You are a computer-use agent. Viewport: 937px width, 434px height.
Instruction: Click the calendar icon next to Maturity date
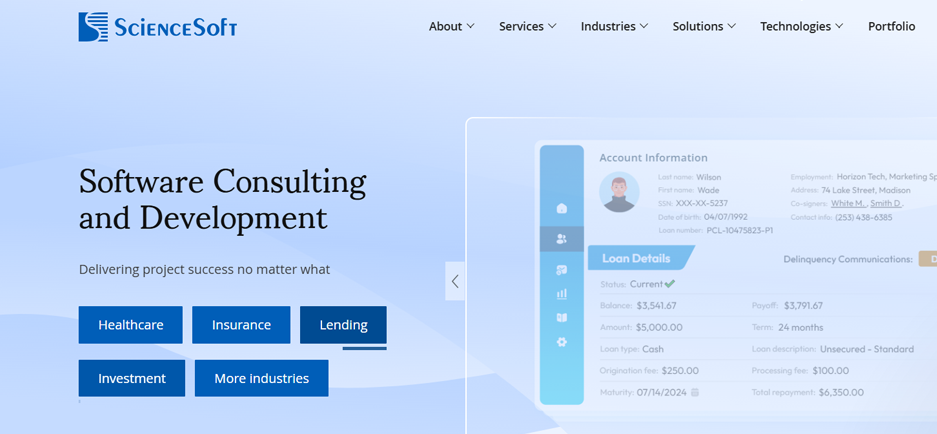695,393
